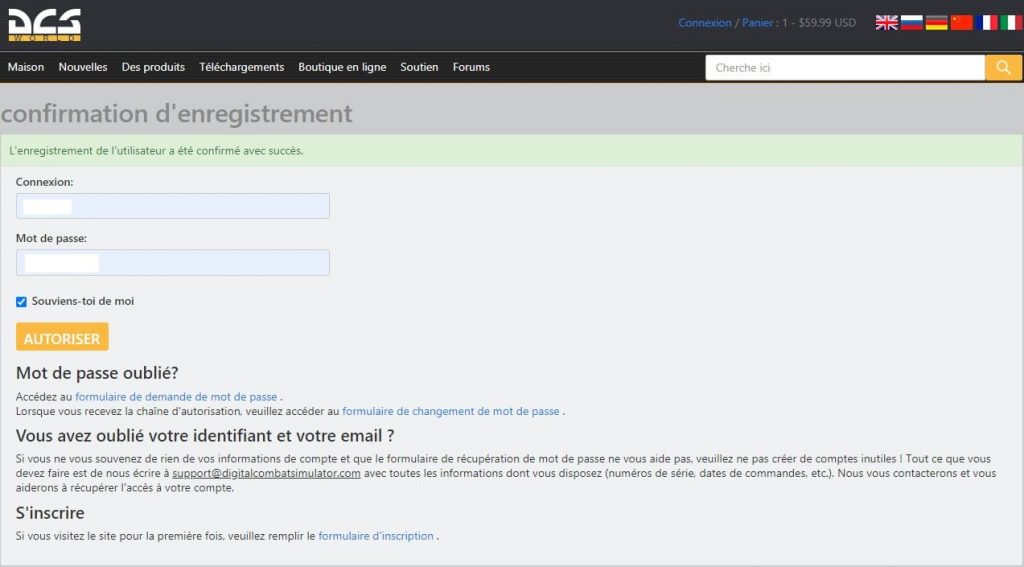Viewport: 1024px width, 567px height.
Task: Focus the Connexion login input field
Action: coord(173,206)
